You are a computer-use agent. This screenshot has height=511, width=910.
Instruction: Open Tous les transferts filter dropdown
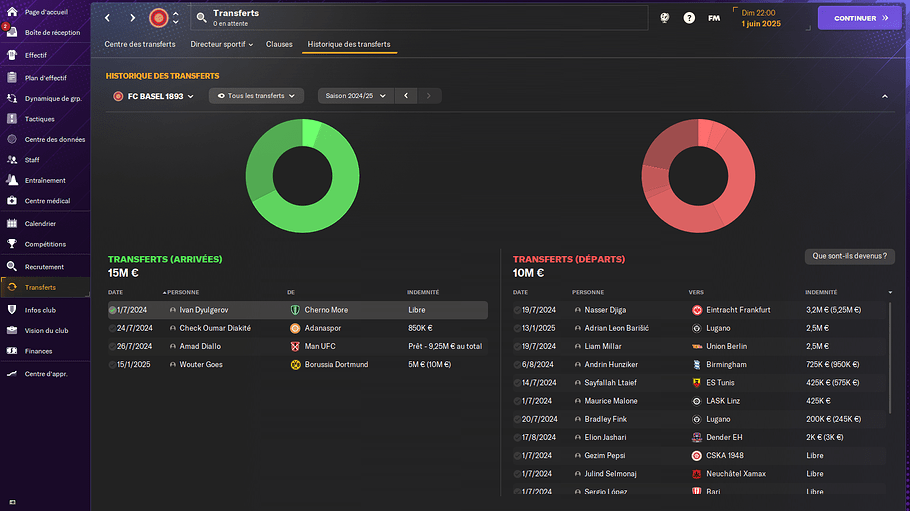(x=257, y=96)
